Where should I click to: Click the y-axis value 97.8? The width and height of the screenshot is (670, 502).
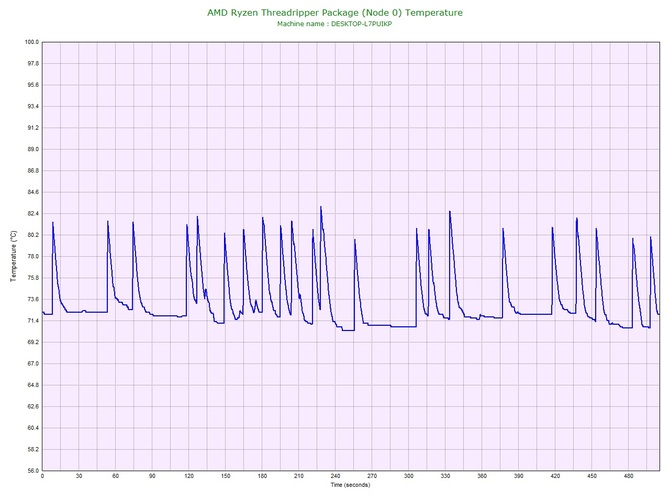33,64
